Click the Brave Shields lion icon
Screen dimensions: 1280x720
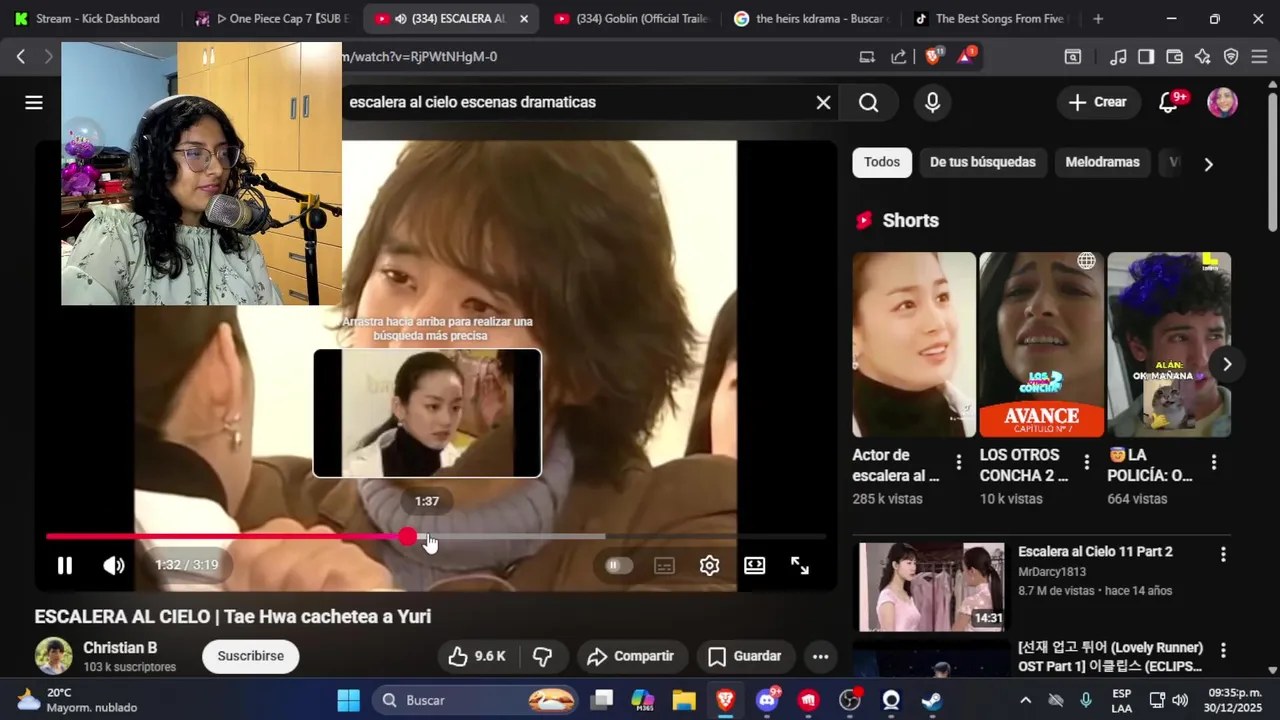[x=933, y=56]
